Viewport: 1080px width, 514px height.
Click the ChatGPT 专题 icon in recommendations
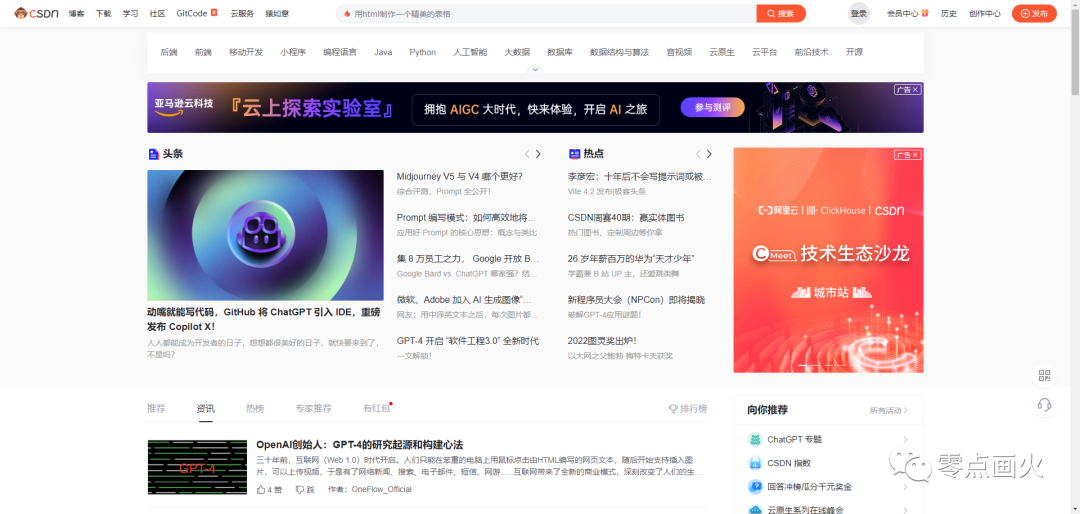point(755,439)
